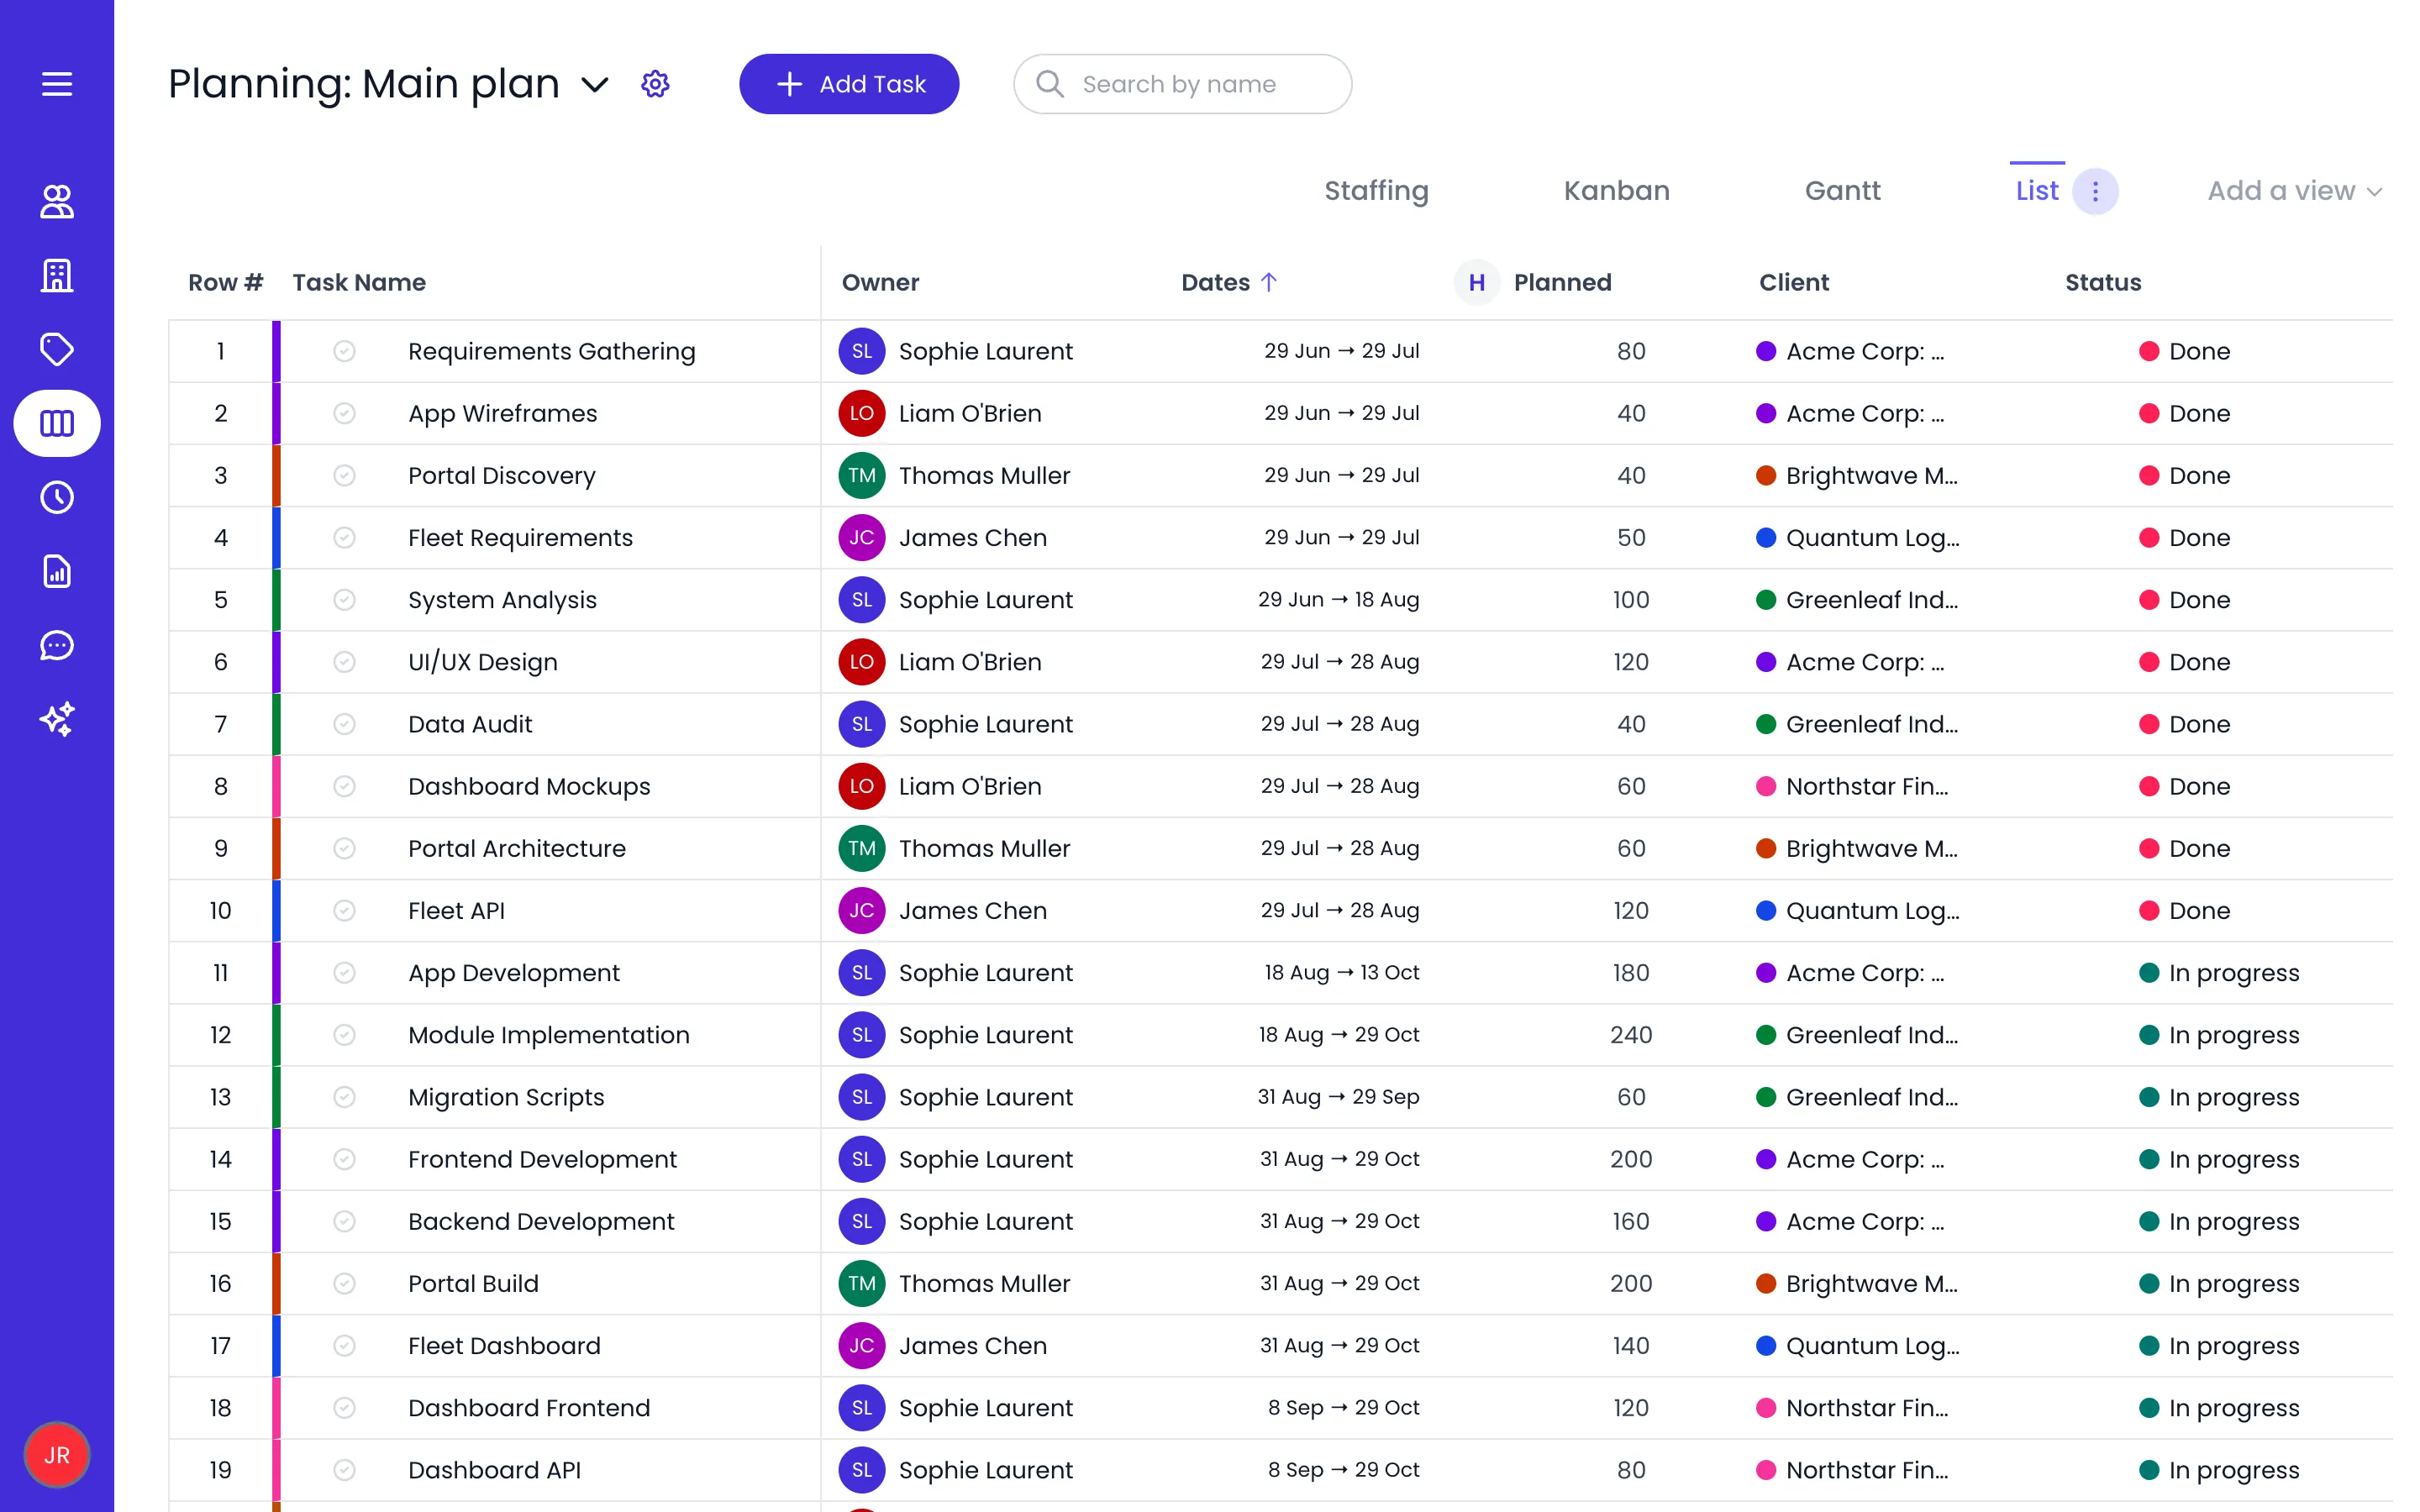Viewport: 2420px width, 1512px height.
Task: Sort by the Status column header
Action: pos(2103,283)
